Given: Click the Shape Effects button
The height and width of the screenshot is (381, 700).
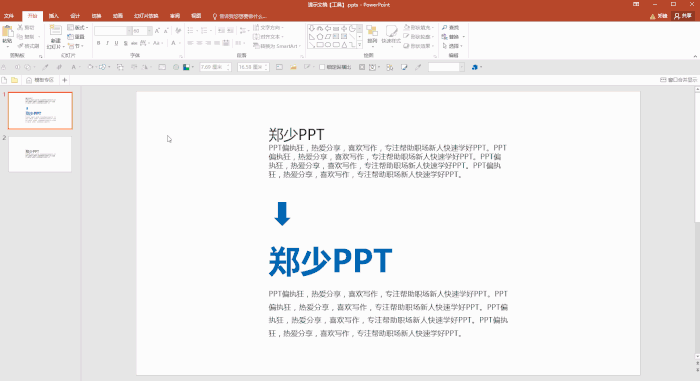Looking at the screenshot, I should 418,46.
